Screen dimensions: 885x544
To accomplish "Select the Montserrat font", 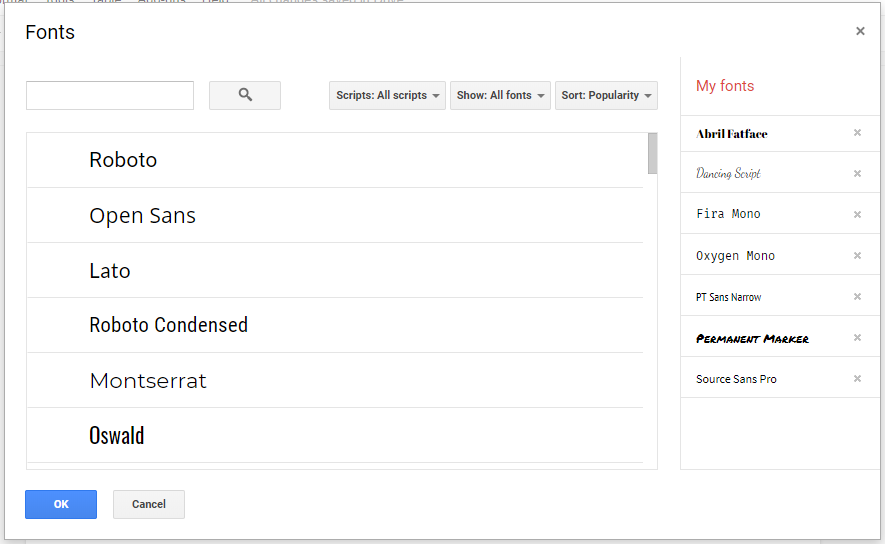I will tap(335, 380).
